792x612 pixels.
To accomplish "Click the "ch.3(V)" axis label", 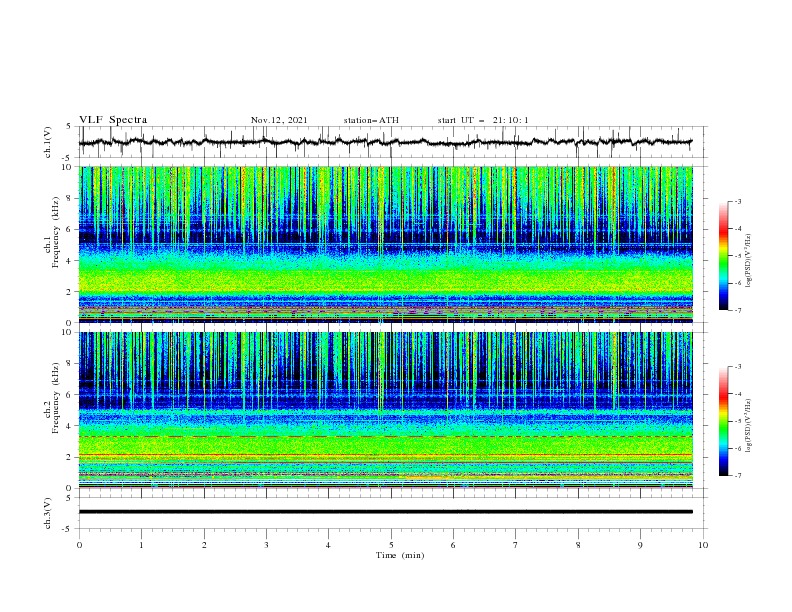I will [x=48, y=513].
